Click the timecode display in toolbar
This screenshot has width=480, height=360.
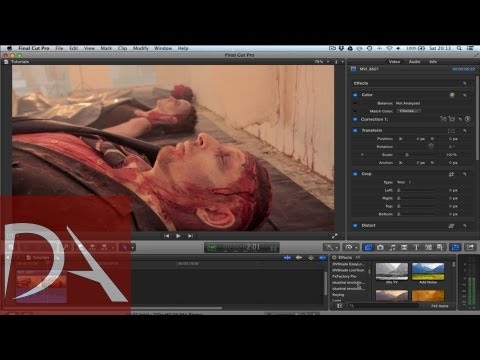point(242,247)
